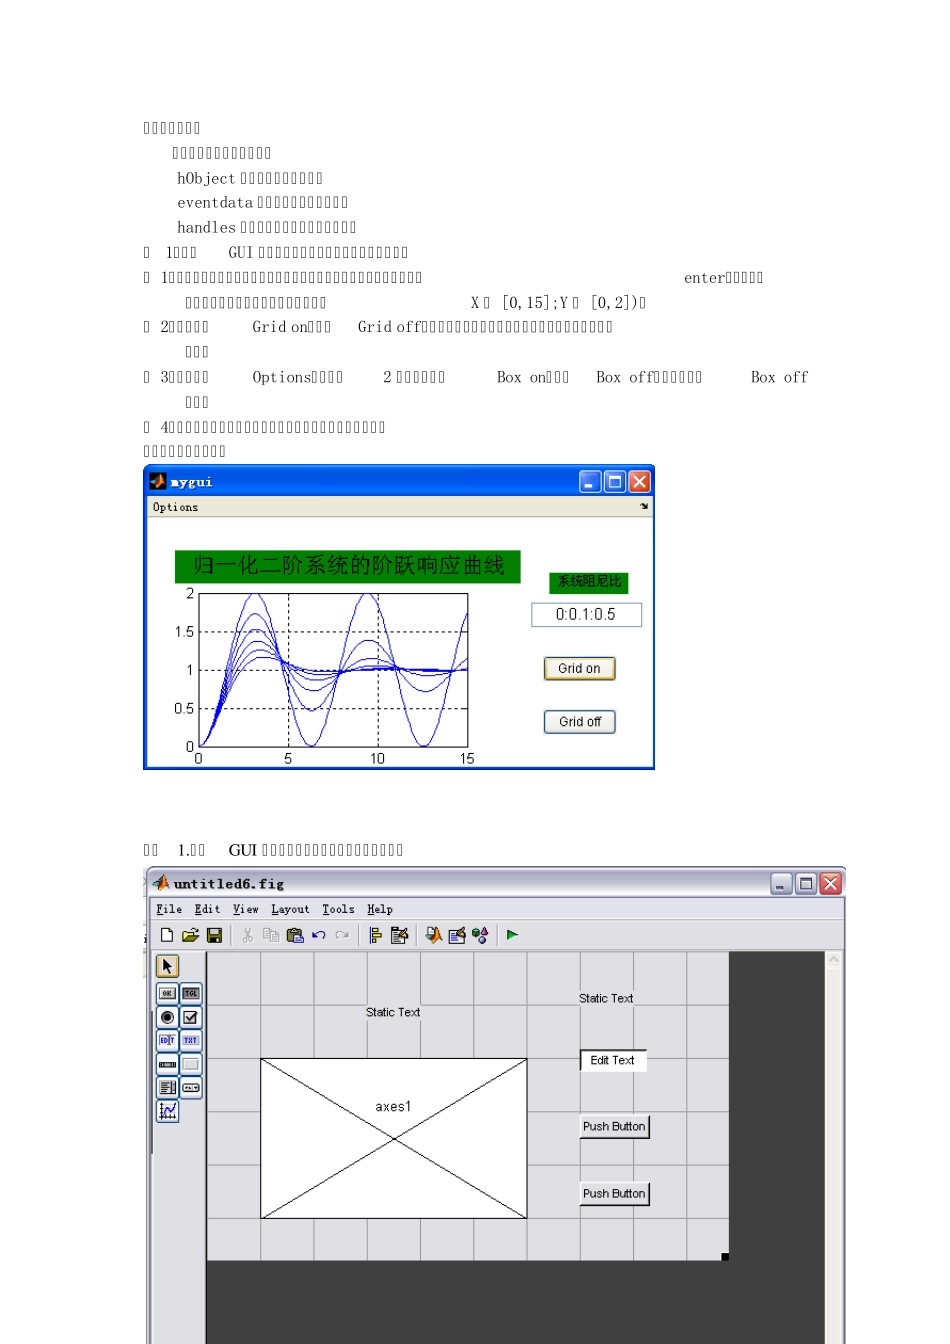Choose the Listbox palette tool
Viewport: 950px width, 1344px height.
tap(167, 1087)
